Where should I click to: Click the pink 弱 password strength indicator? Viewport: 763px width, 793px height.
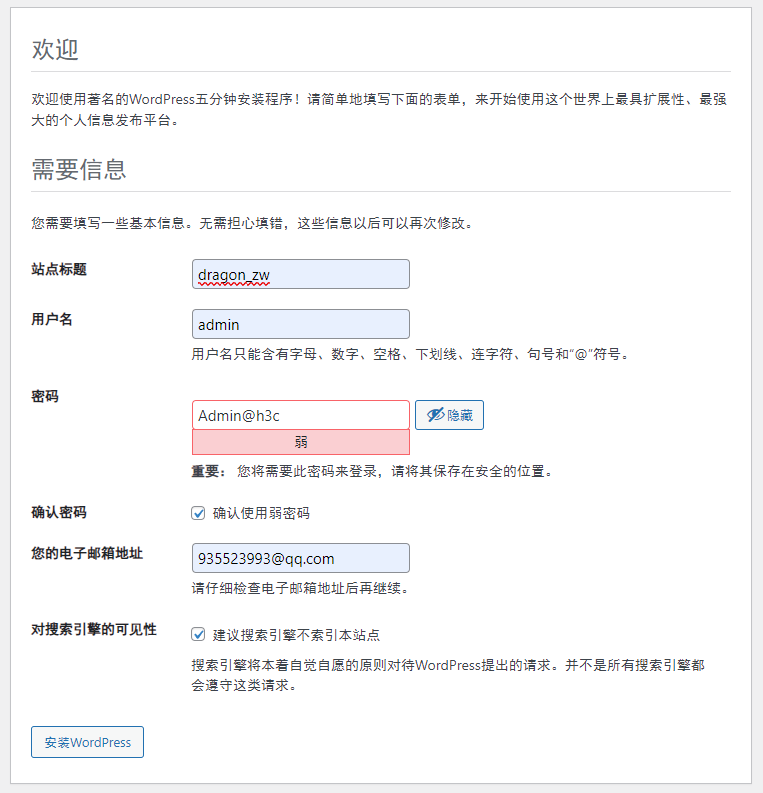(301, 443)
